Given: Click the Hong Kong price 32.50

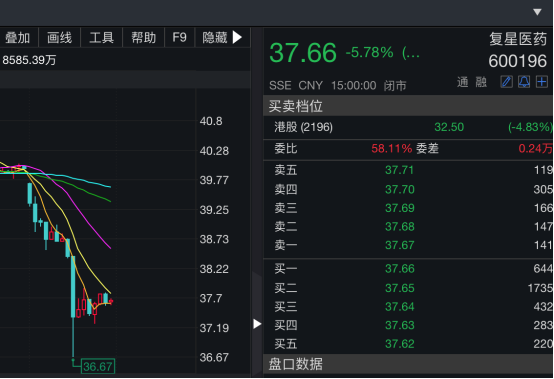Looking at the screenshot, I should (x=449, y=127).
